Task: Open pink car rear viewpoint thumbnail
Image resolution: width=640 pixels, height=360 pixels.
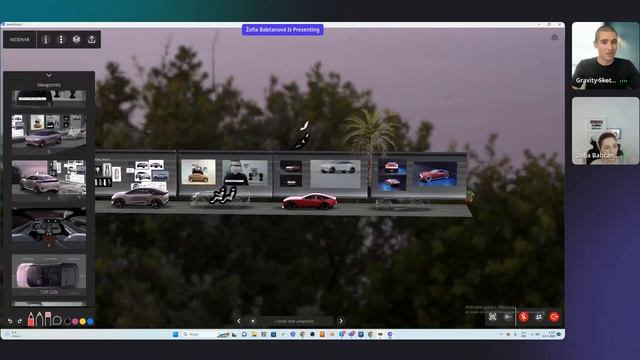Action: pyautogui.click(x=49, y=180)
